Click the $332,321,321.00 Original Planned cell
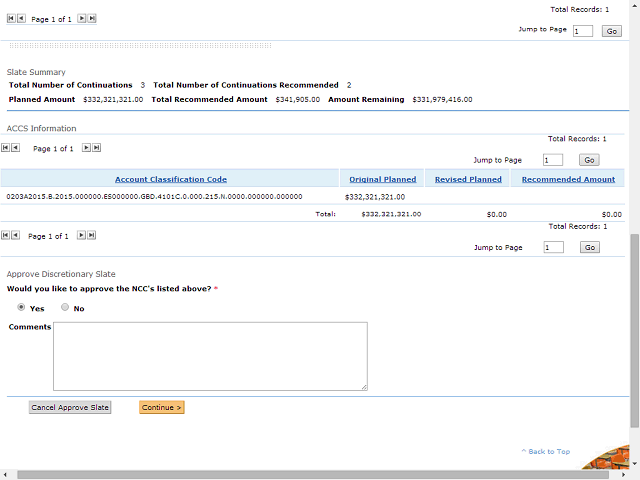Viewport: 640px width, 480px height. (375, 197)
